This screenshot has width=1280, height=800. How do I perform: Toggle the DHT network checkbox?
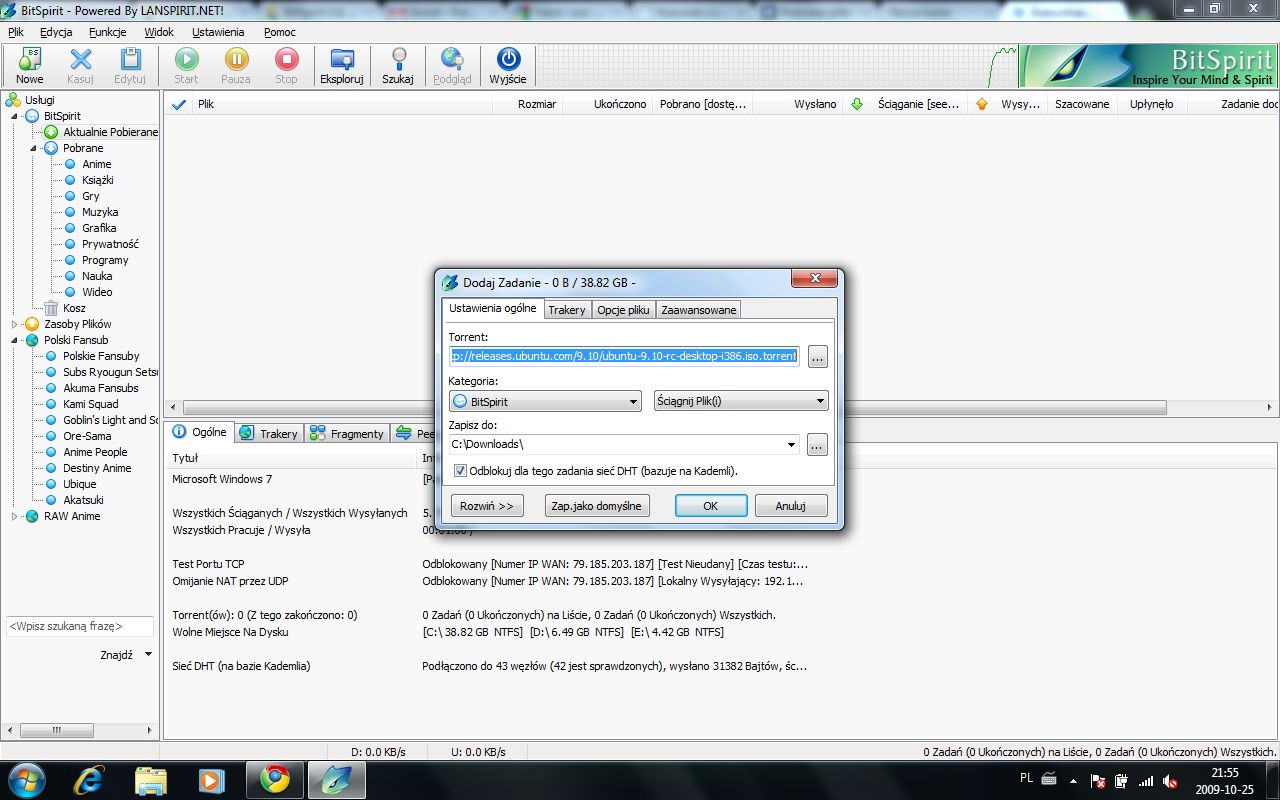(461, 470)
